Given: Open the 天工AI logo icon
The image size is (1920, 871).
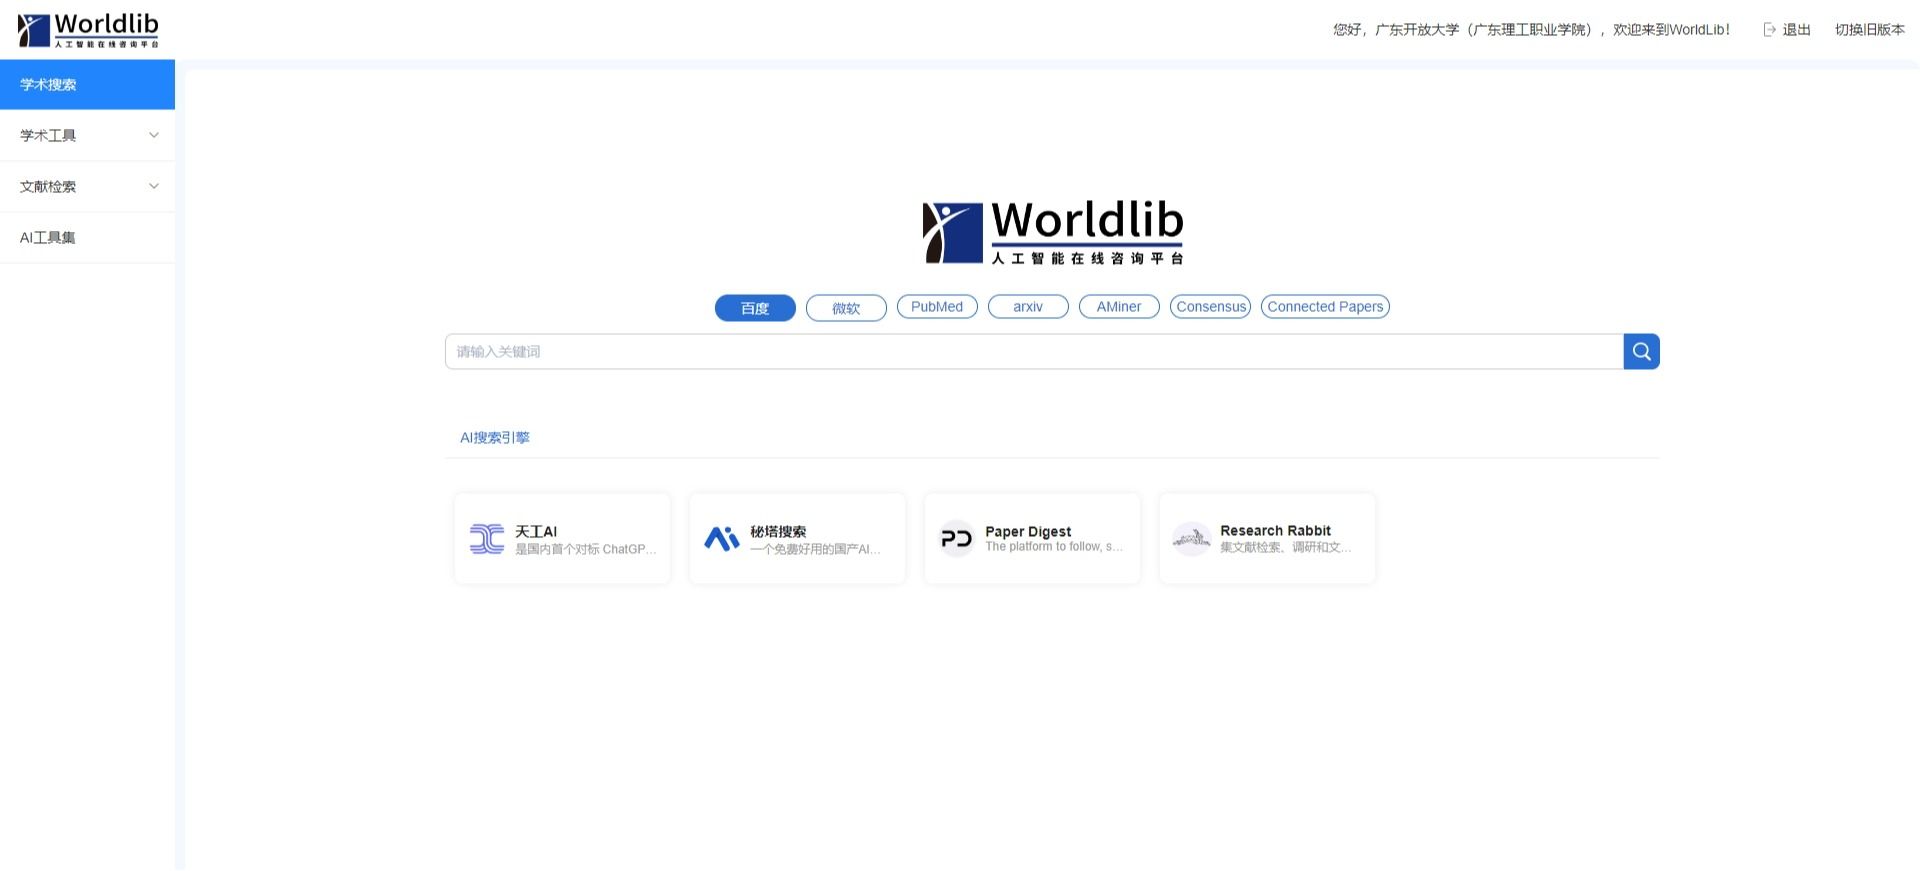Looking at the screenshot, I should [487, 539].
